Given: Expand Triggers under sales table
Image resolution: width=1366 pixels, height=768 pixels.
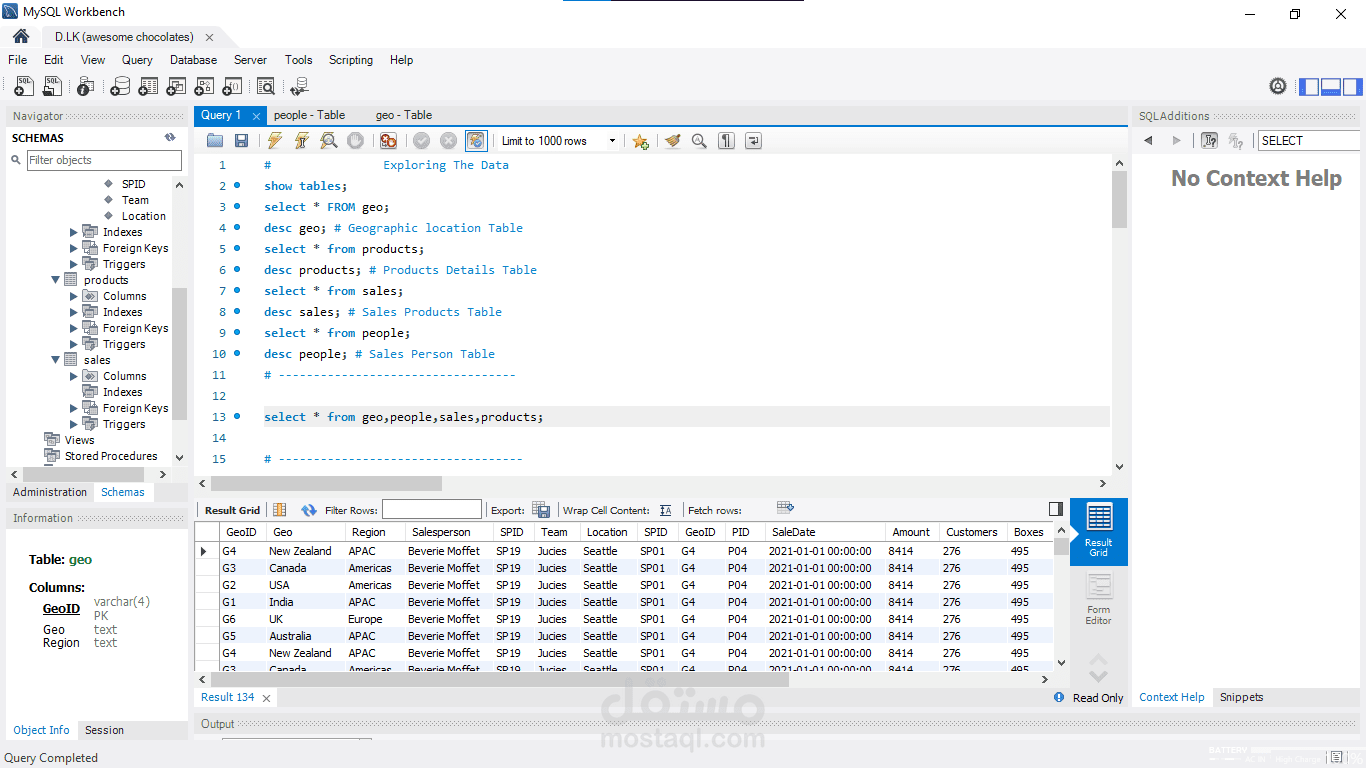Looking at the screenshot, I should (74, 424).
